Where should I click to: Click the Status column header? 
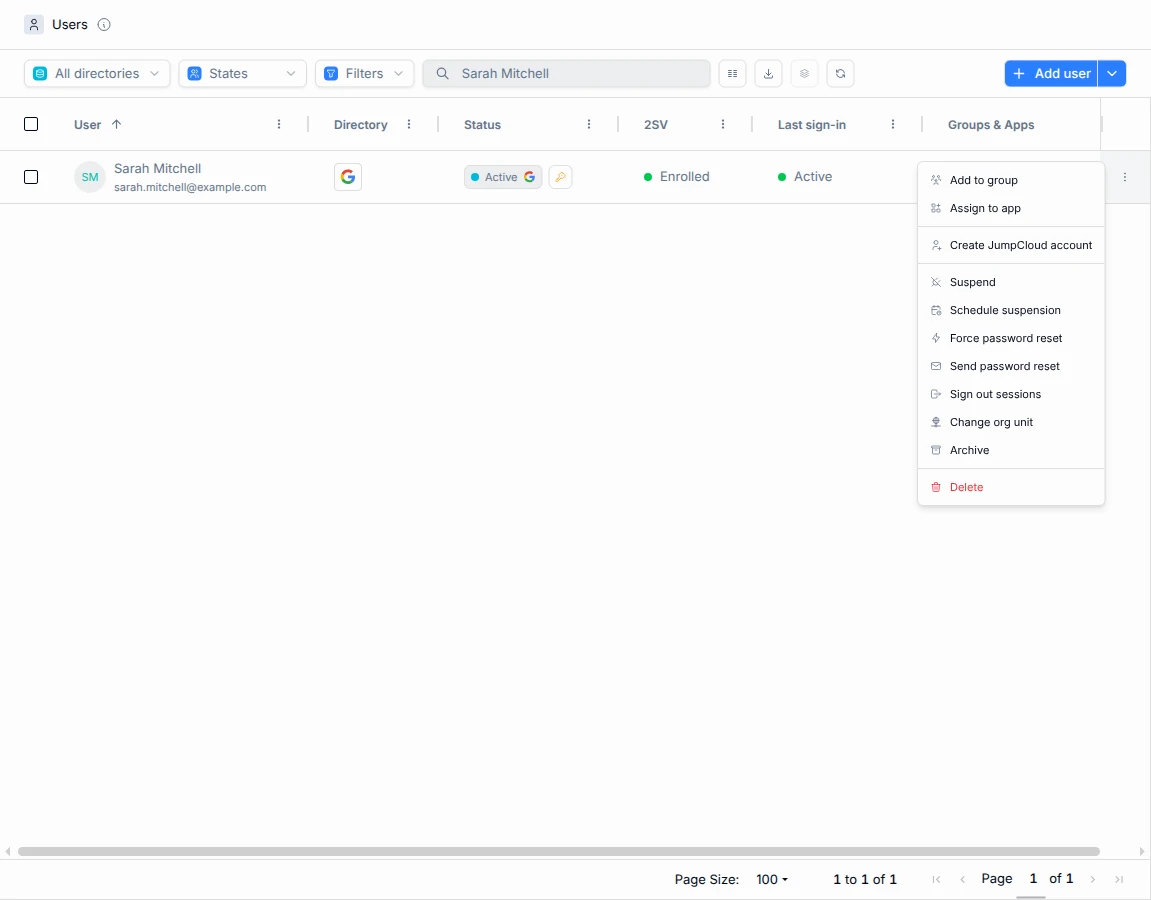tap(482, 125)
